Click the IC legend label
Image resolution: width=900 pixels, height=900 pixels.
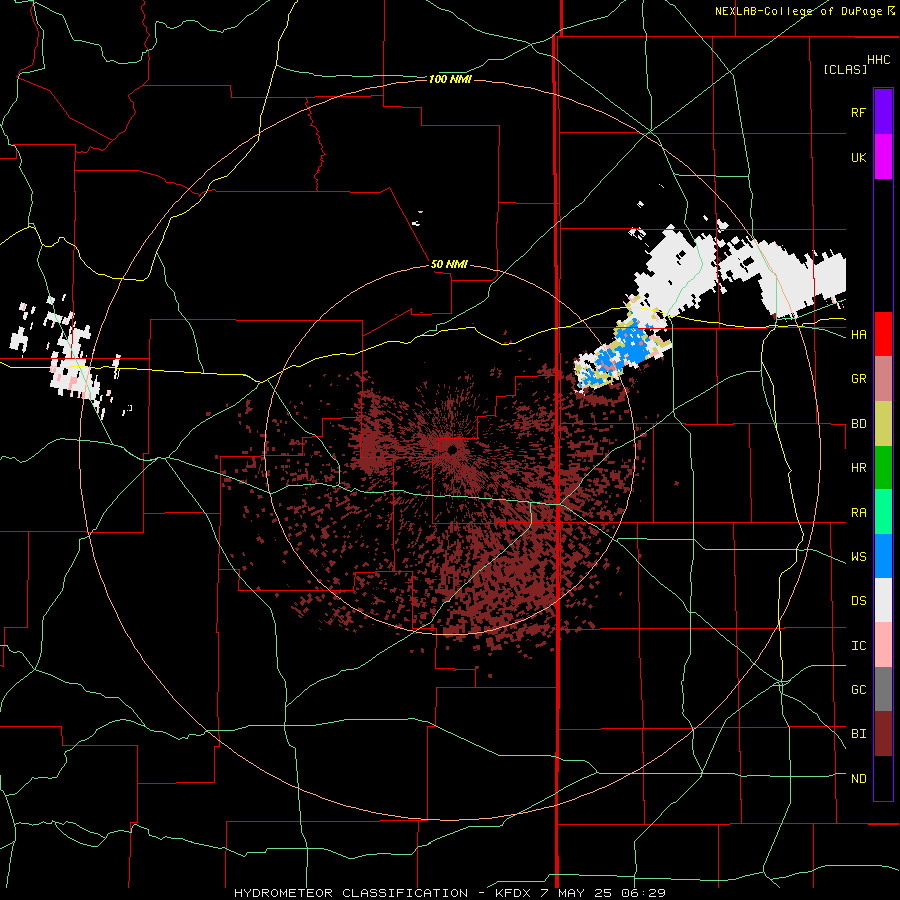click(x=858, y=645)
